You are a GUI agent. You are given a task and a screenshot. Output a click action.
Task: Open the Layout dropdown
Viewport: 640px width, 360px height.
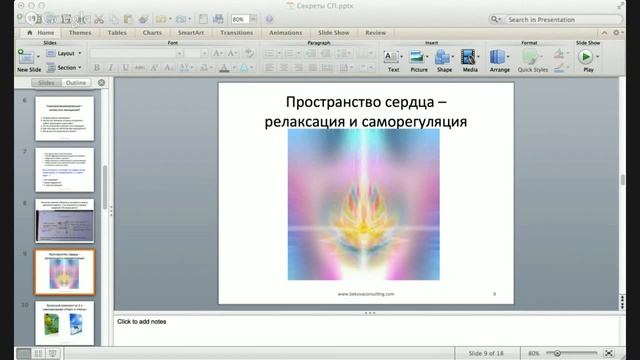(64, 53)
